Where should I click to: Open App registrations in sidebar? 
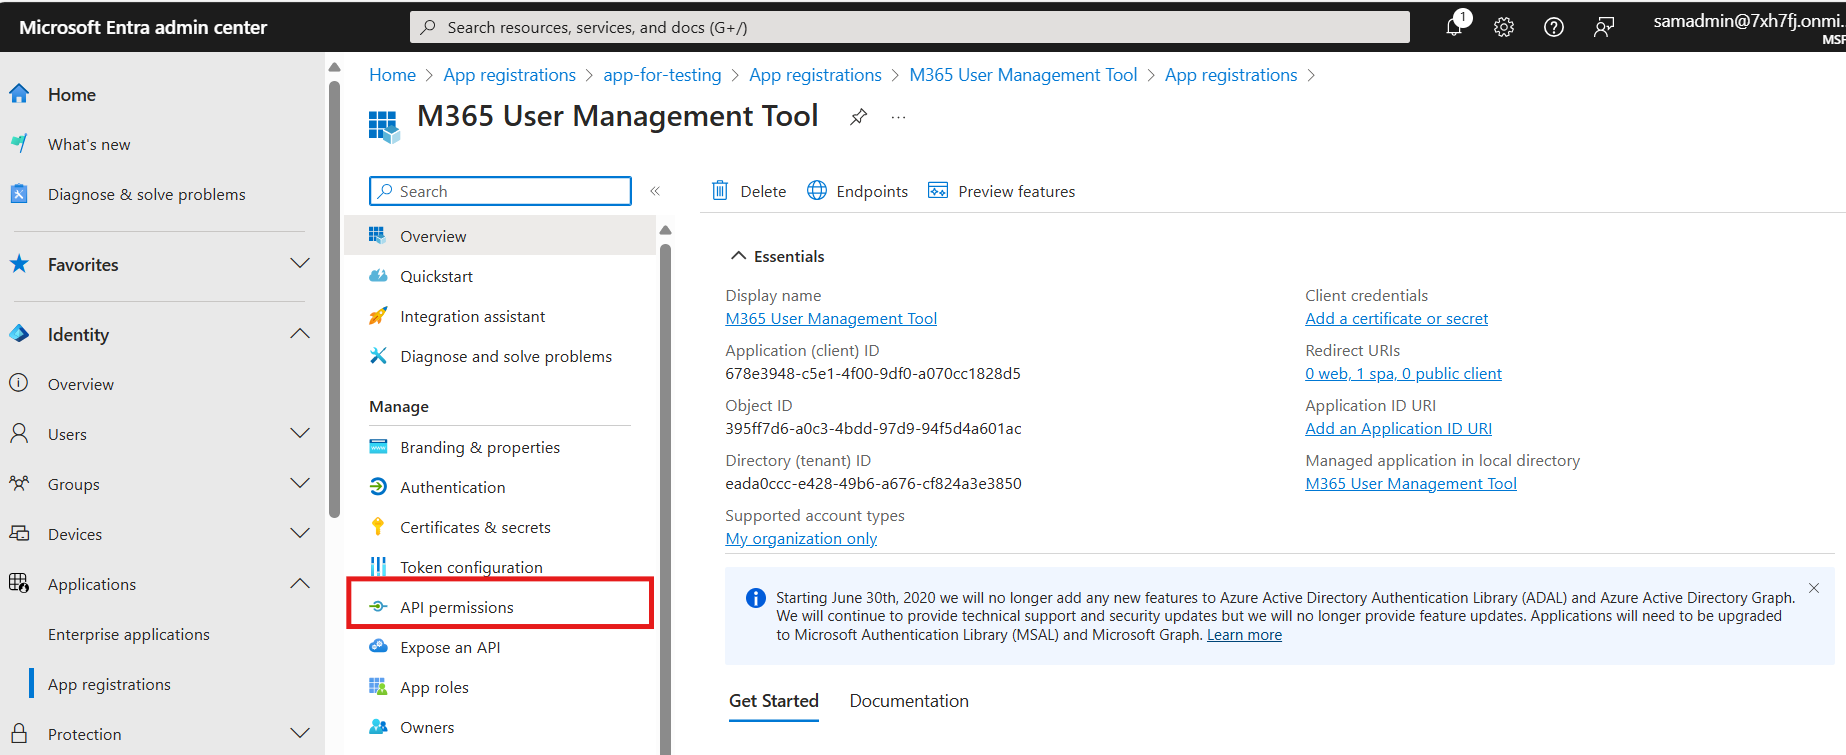pyautogui.click(x=109, y=684)
